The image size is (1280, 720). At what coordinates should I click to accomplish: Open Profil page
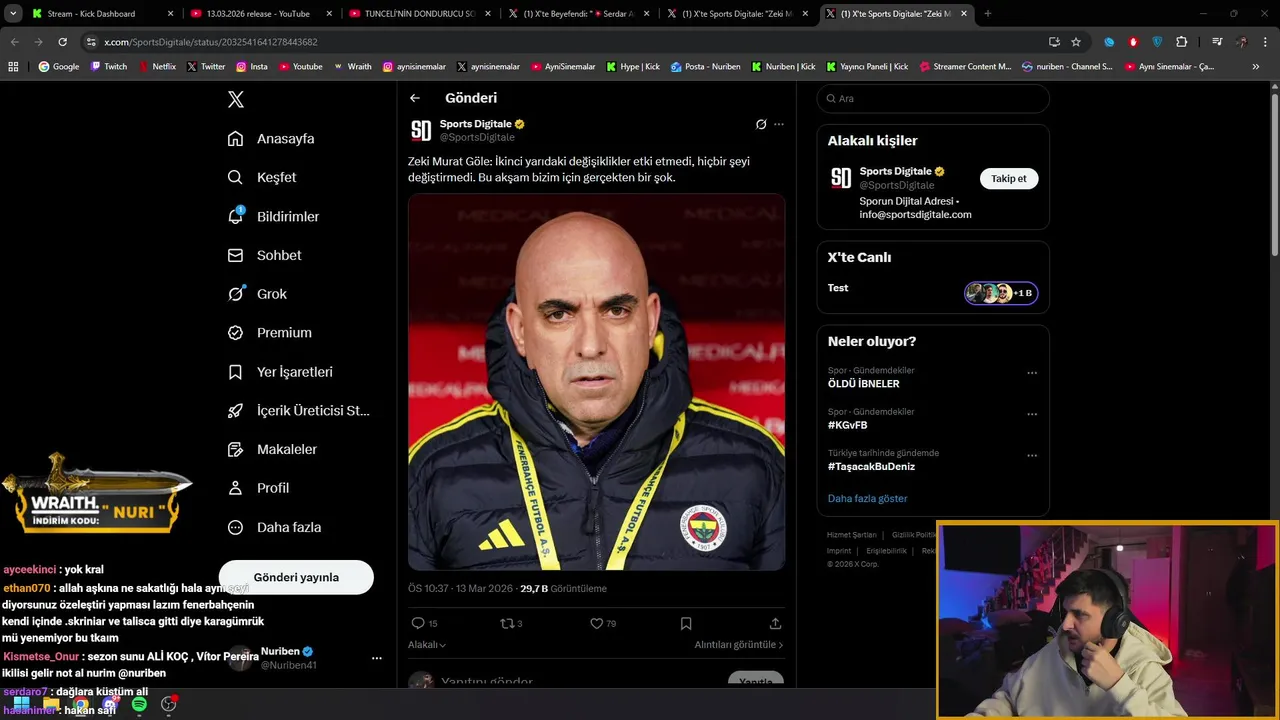click(x=258, y=488)
